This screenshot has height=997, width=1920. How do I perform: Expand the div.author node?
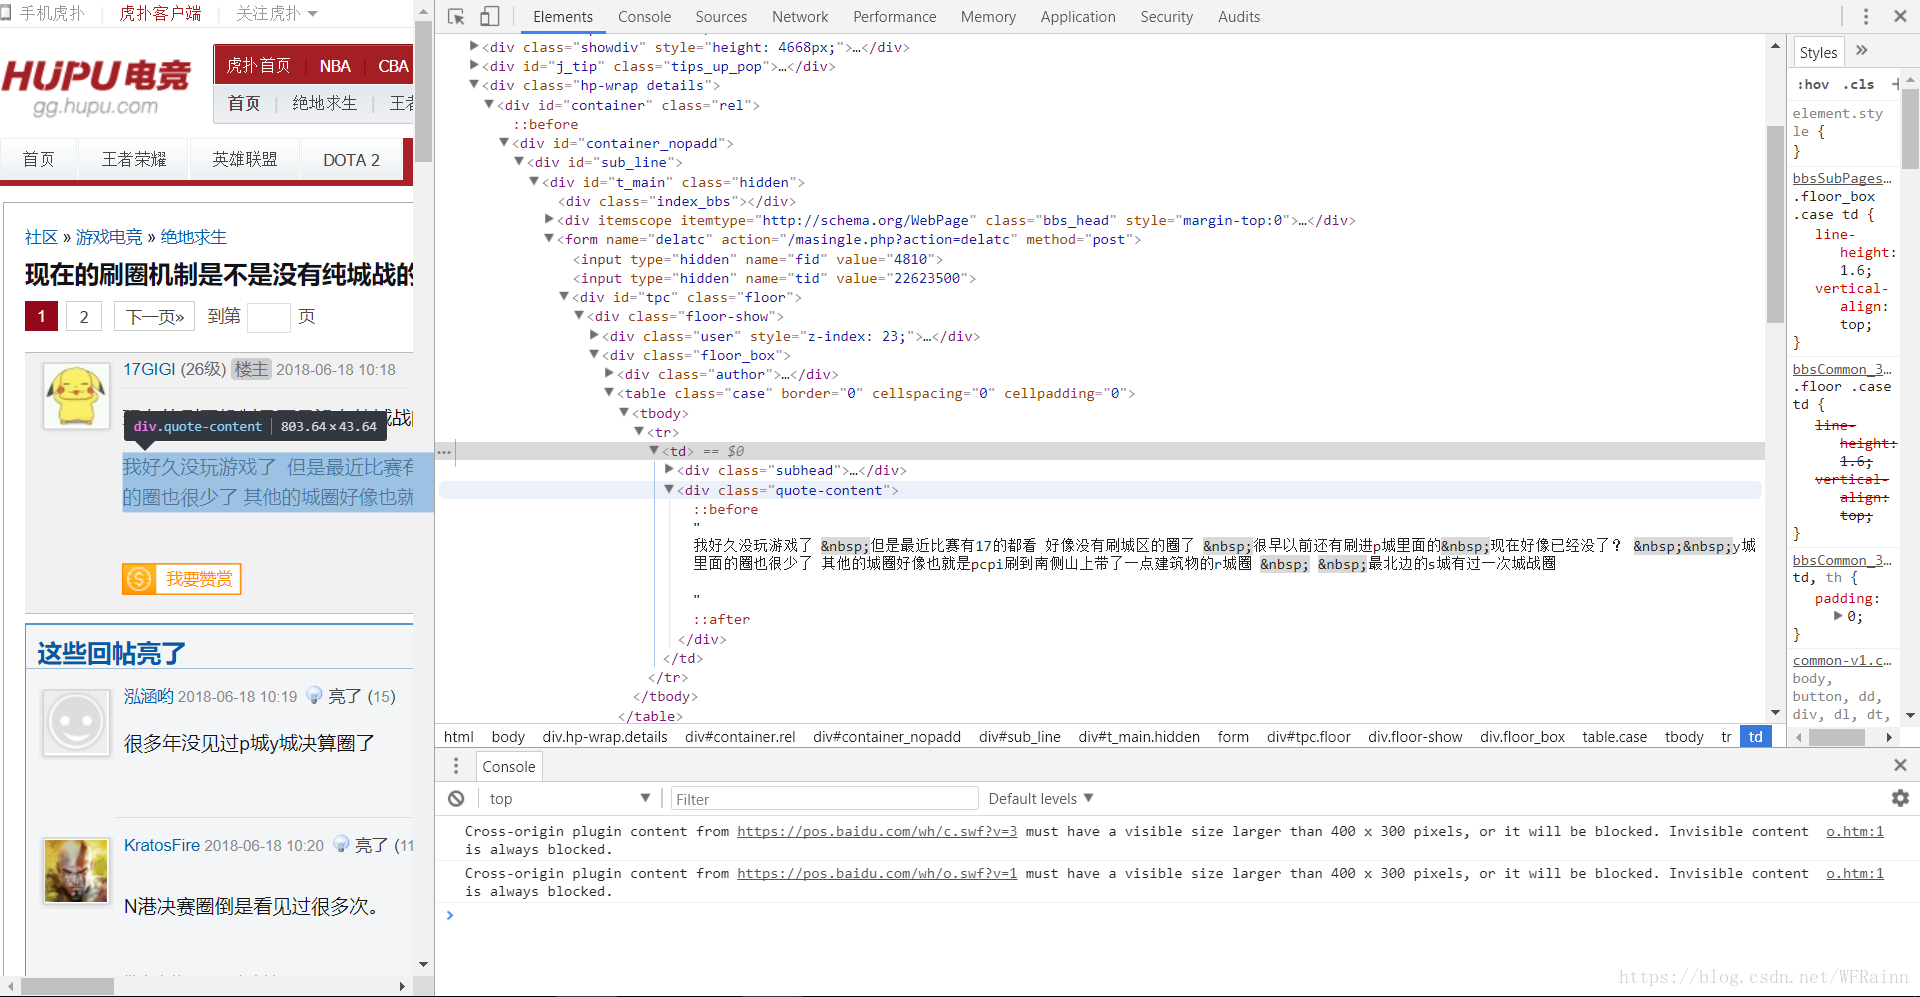609,373
